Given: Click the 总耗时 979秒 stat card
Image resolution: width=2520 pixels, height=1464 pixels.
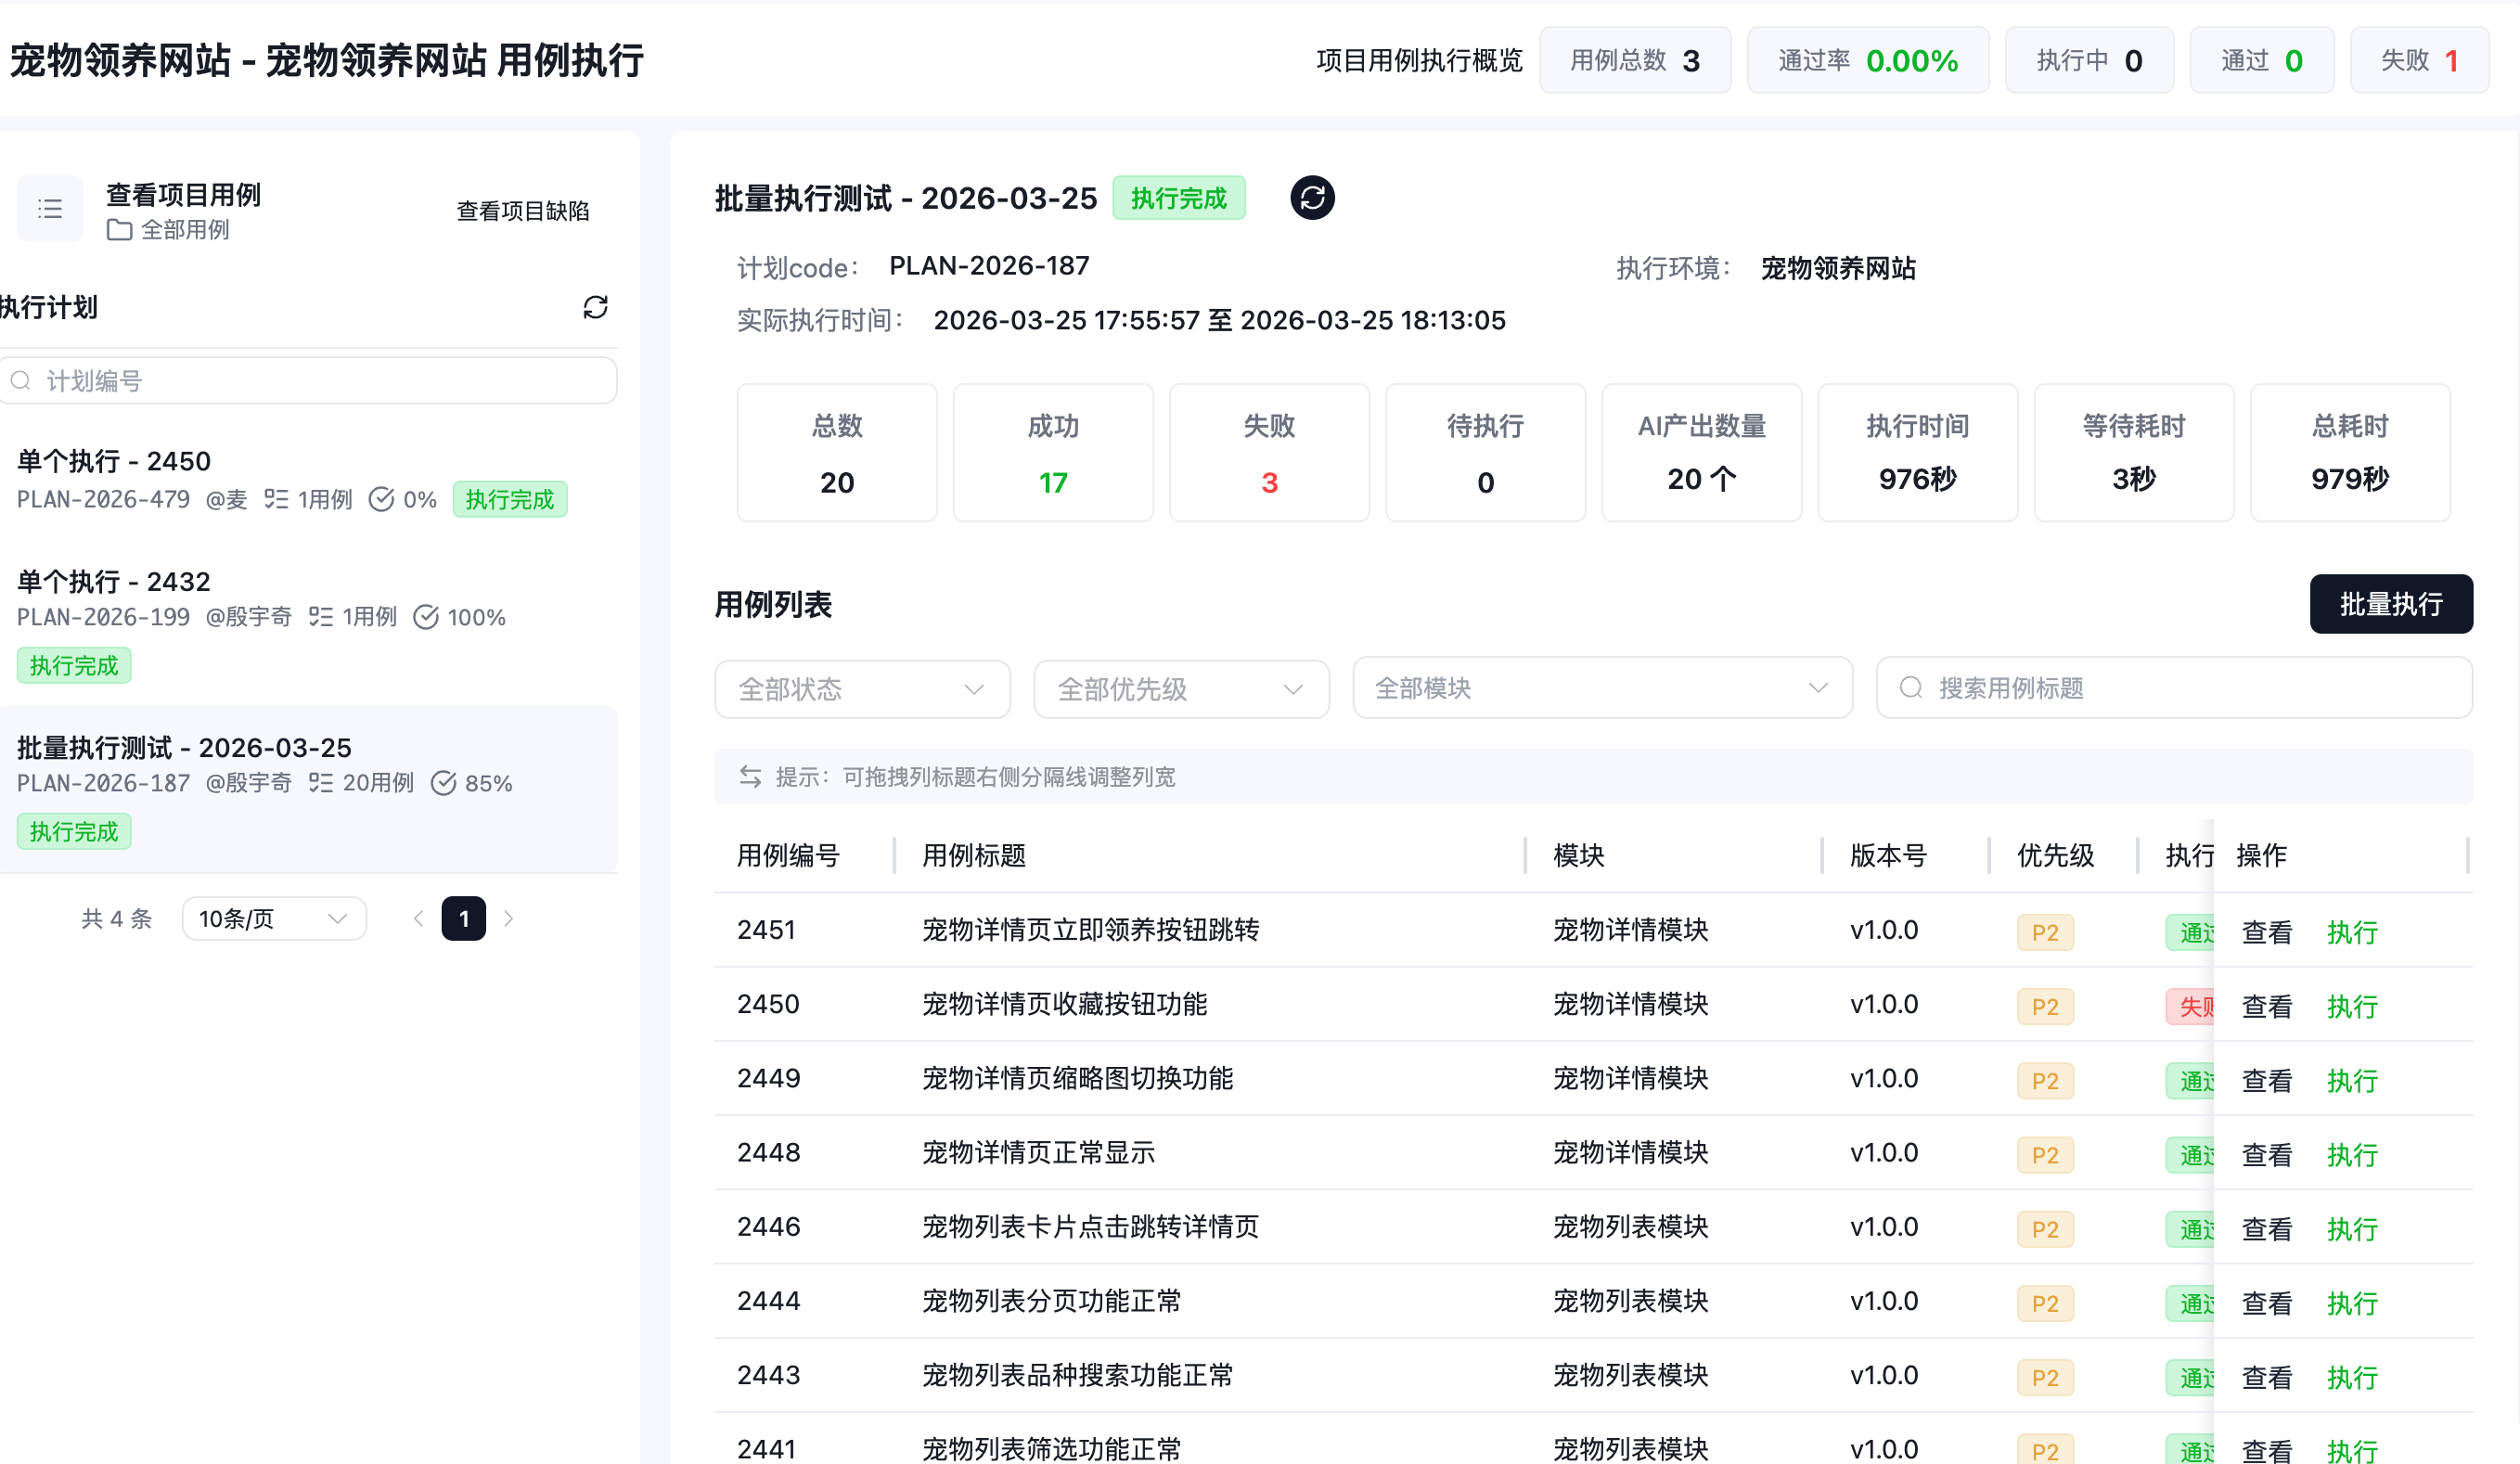Looking at the screenshot, I should coord(2350,452).
